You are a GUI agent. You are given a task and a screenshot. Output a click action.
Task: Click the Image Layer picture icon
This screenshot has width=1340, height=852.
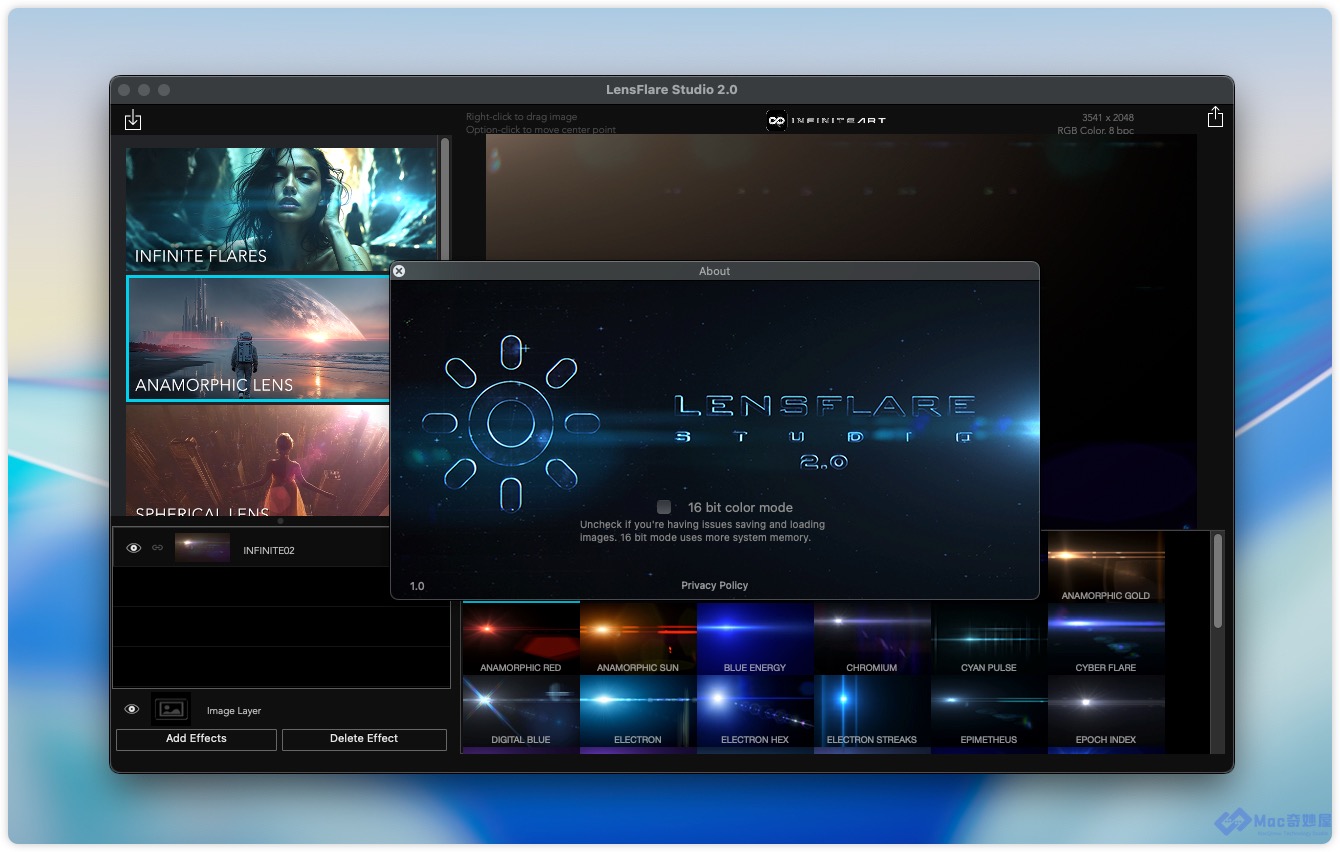(x=171, y=710)
